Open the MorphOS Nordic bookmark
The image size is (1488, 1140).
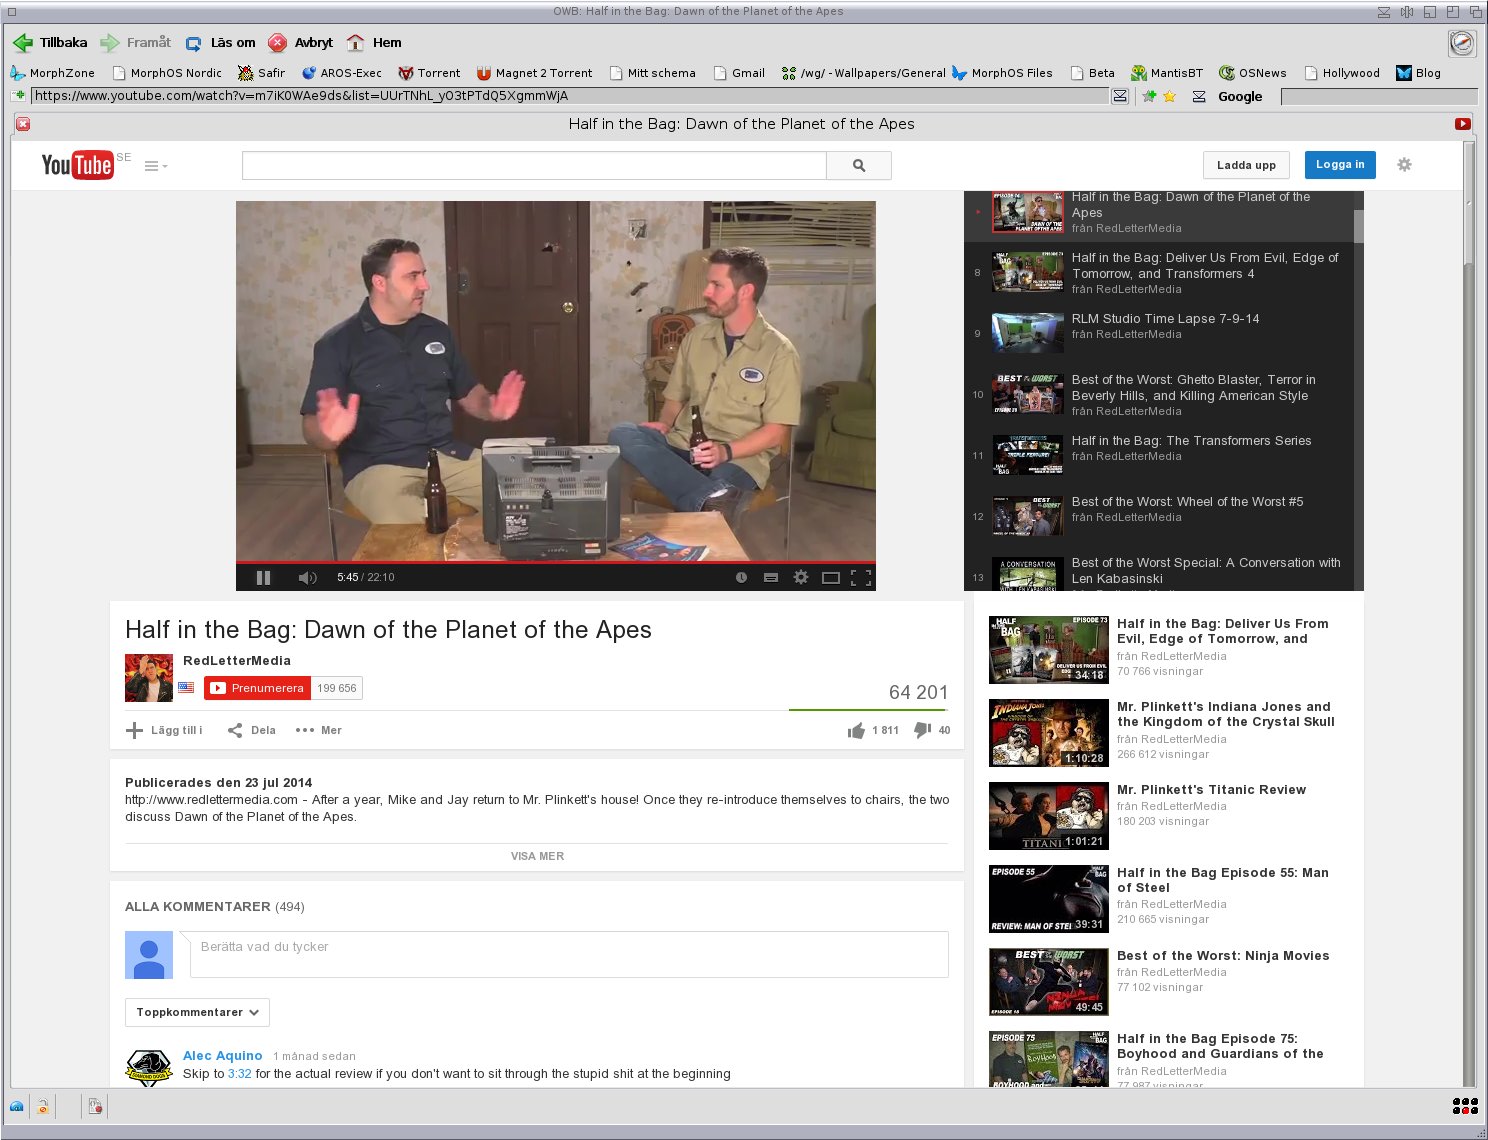(x=167, y=73)
